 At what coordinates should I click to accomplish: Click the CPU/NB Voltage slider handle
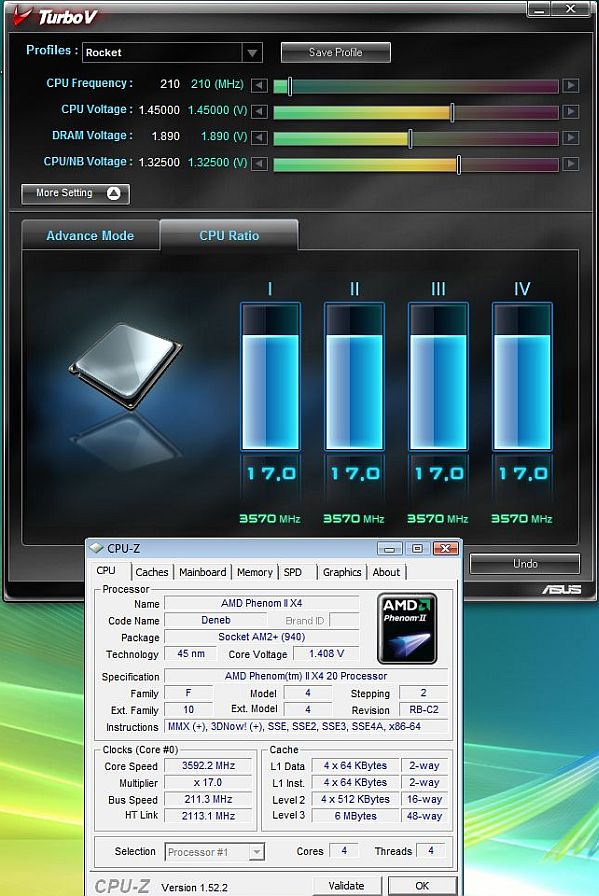[x=458, y=165]
